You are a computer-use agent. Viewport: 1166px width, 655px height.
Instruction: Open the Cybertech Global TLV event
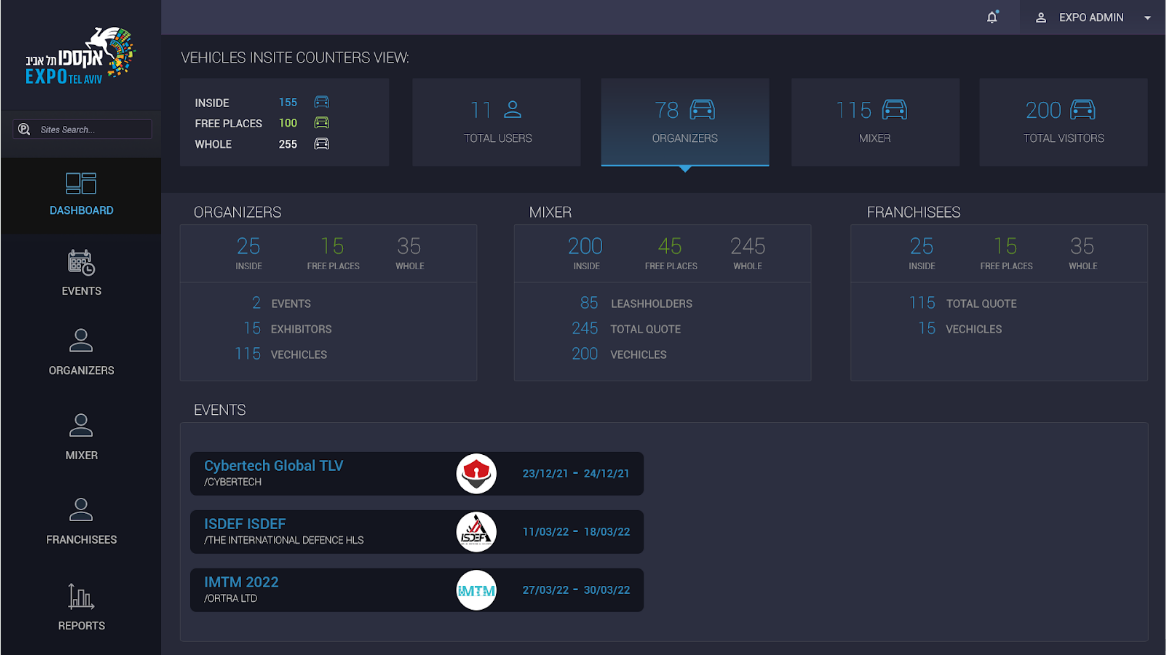click(x=274, y=466)
